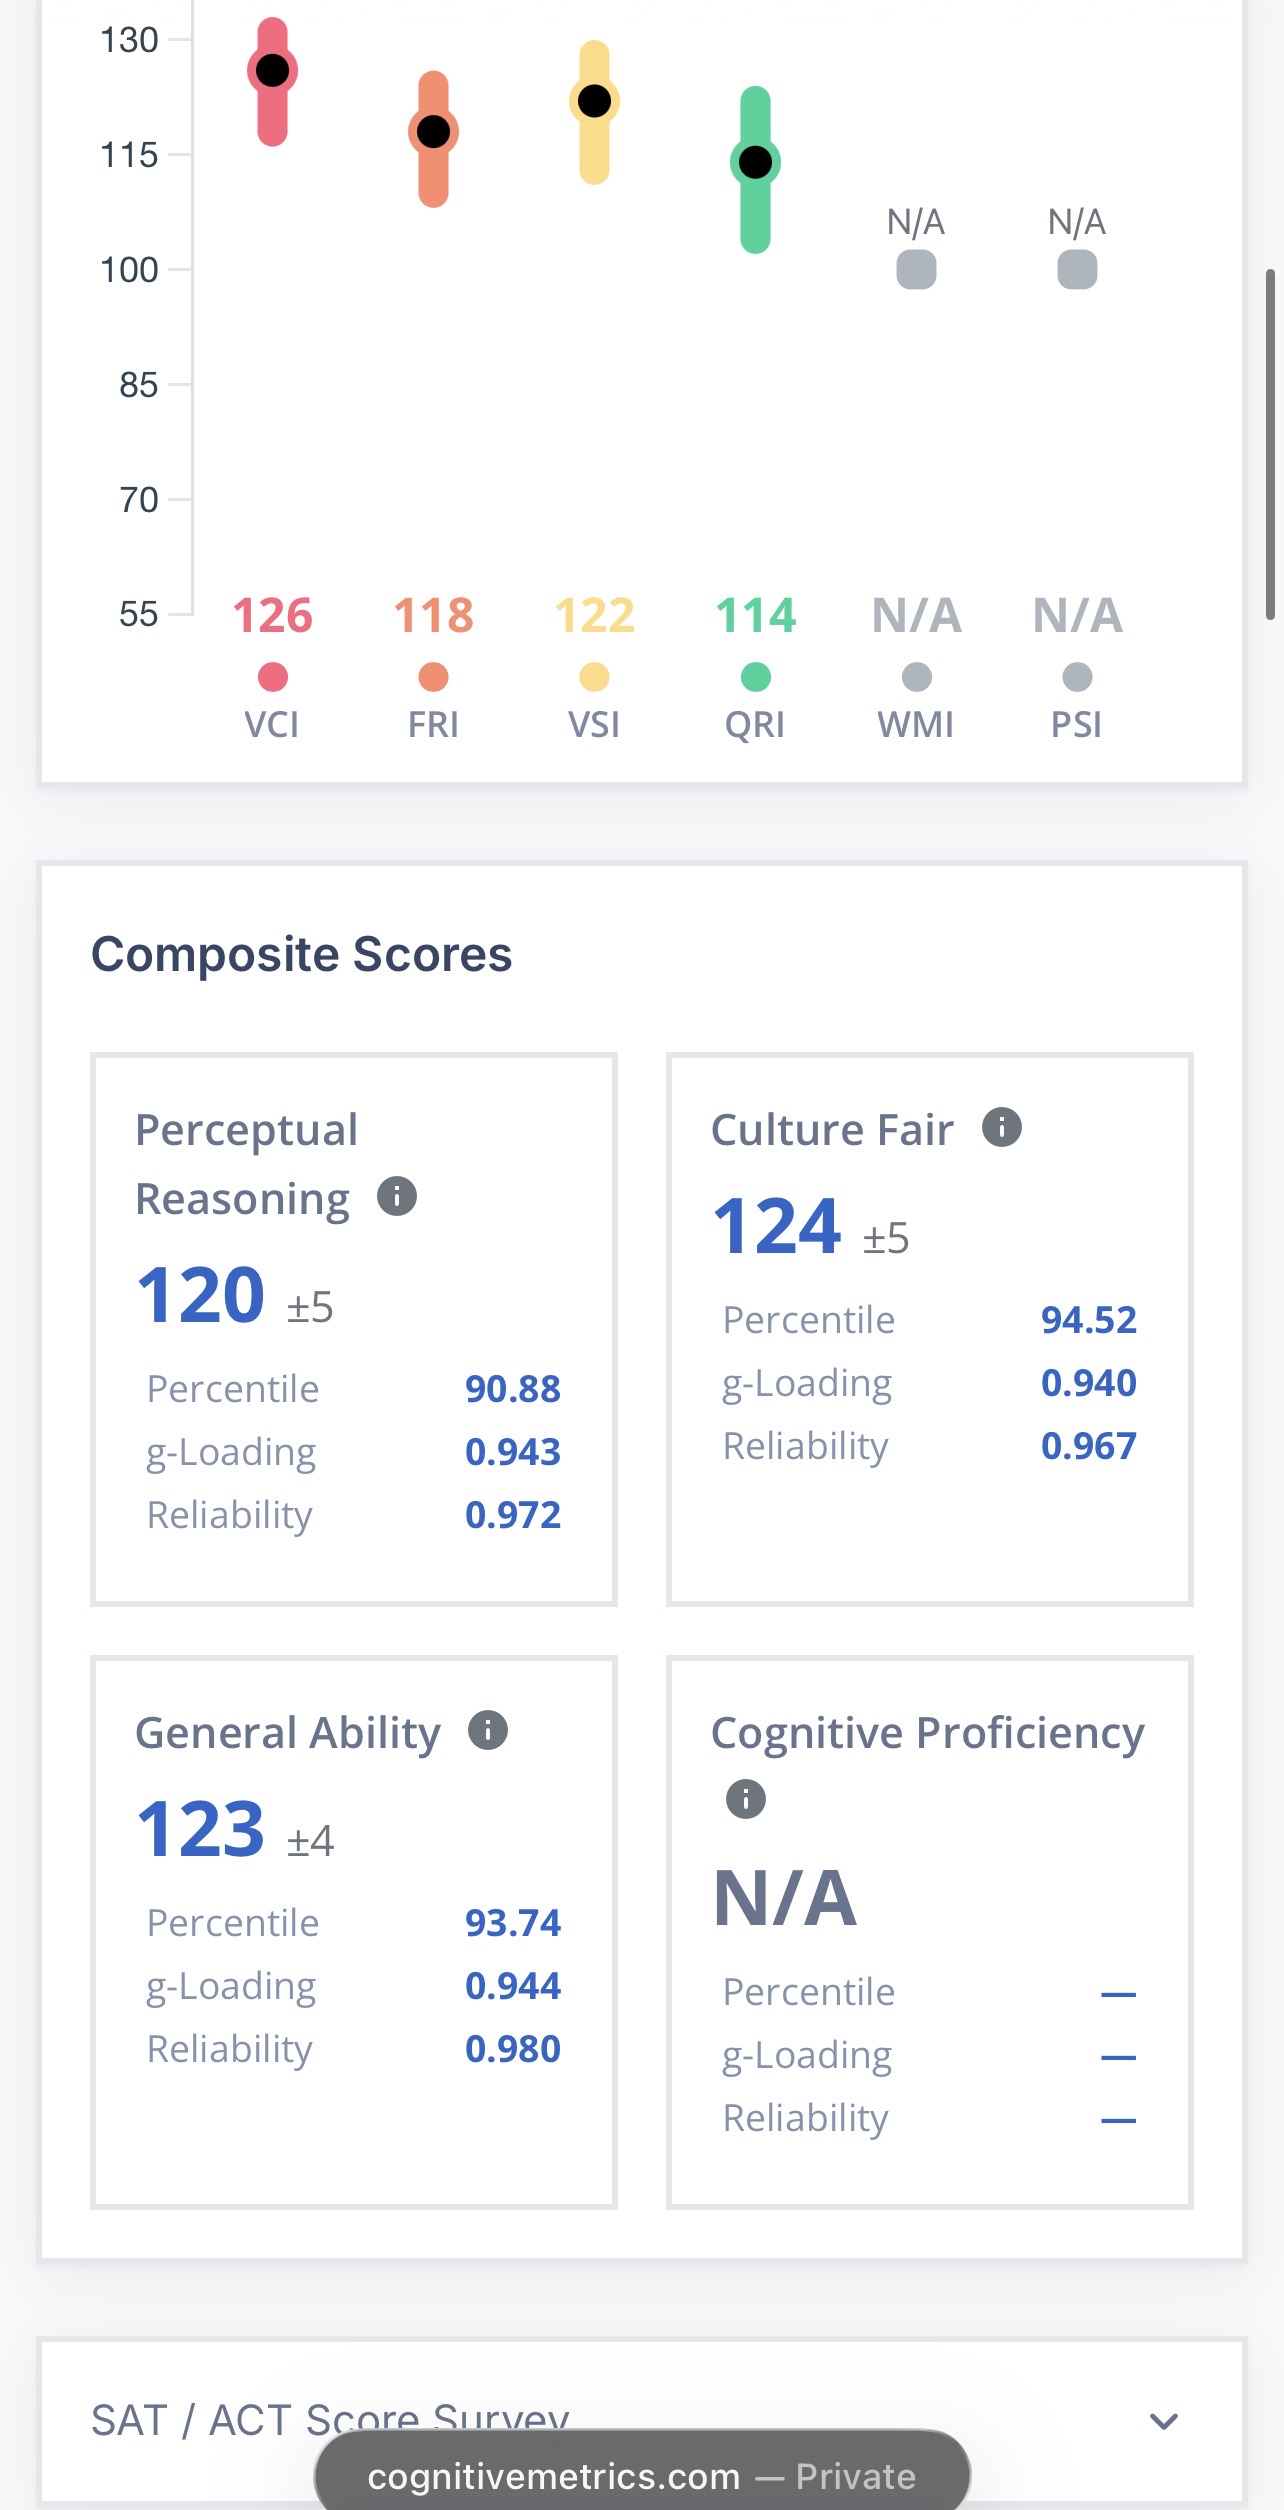Image resolution: width=1284 pixels, height=2510 pixels.
Task: Open the Culture Fair info icon
Action: tap(1002, 1127)
